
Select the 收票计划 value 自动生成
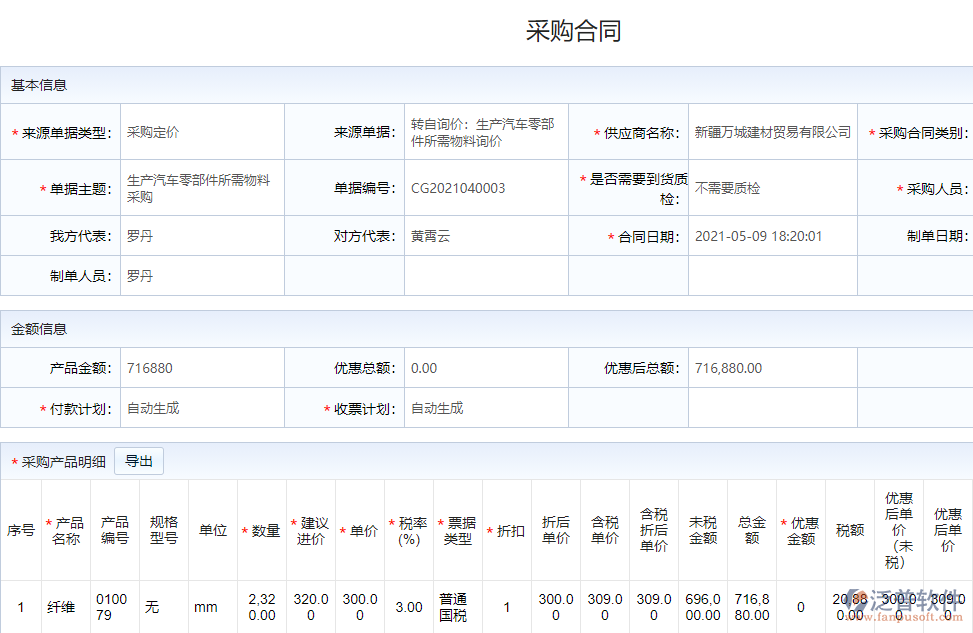coord(437,408)
